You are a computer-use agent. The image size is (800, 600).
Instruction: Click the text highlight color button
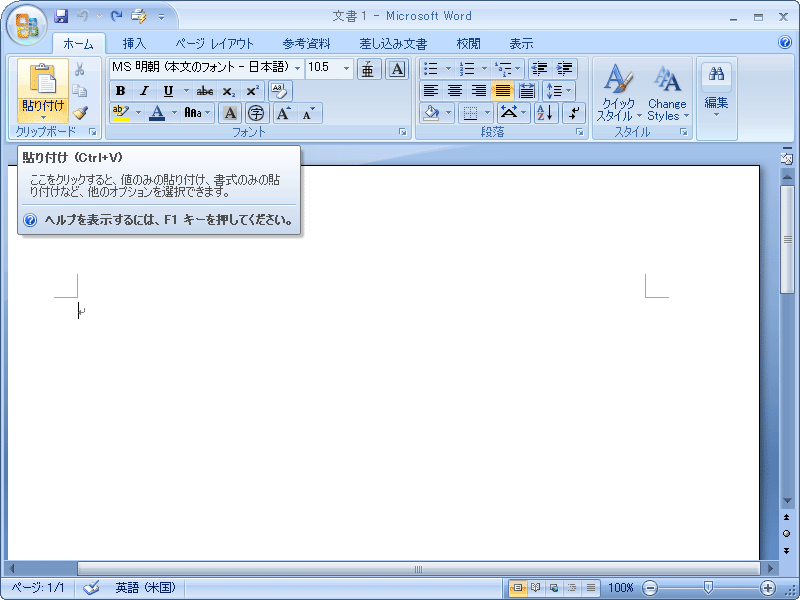point(120,113)
